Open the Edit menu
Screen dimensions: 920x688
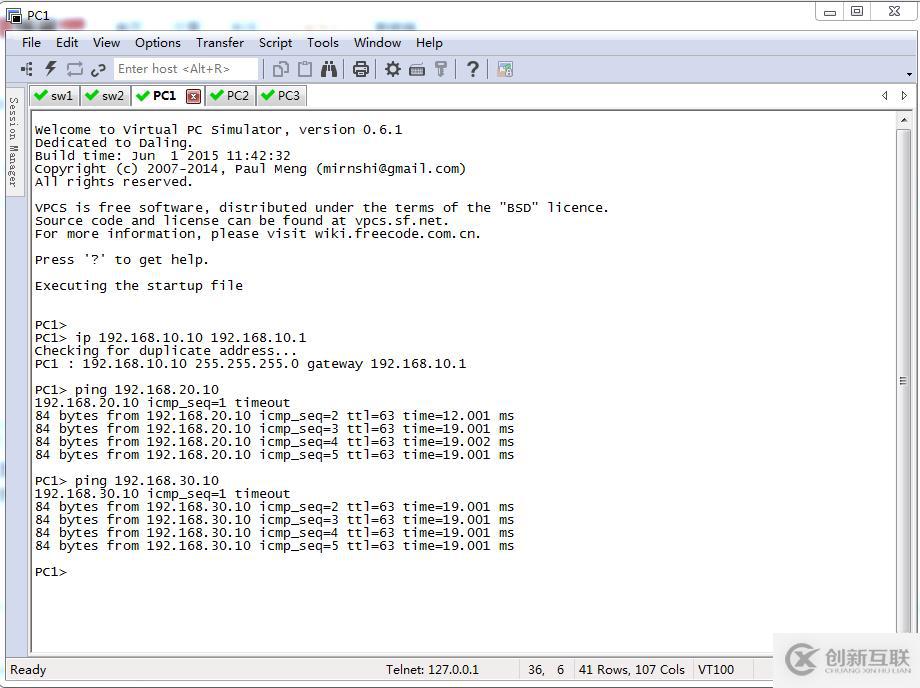click(67, 43)
